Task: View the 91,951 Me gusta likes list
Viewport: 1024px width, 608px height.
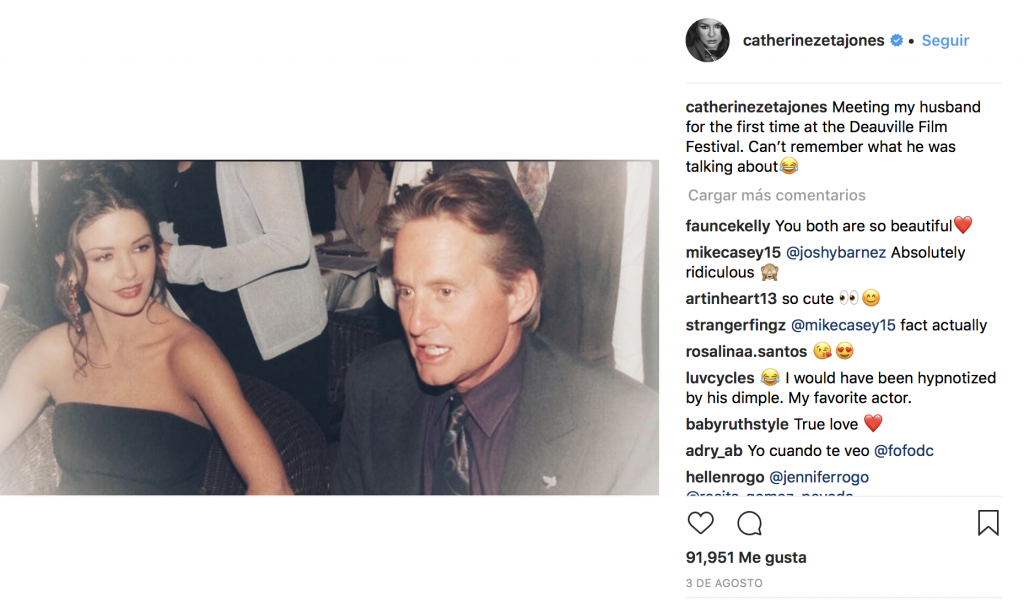Action: click(746, 558)
